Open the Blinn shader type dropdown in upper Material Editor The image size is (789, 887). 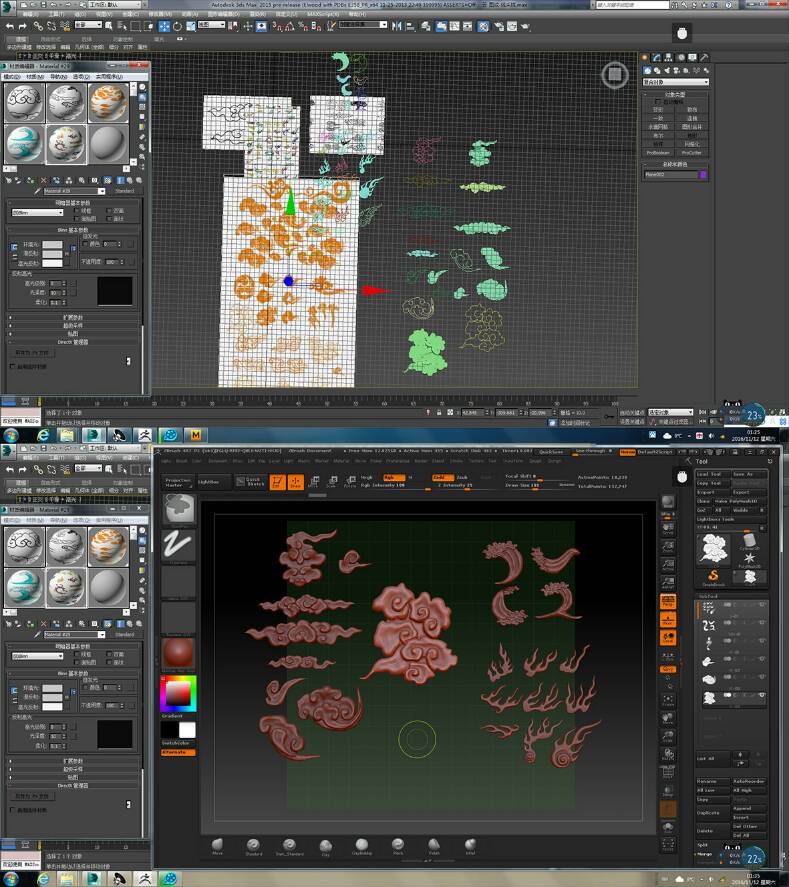click(37, 213)
